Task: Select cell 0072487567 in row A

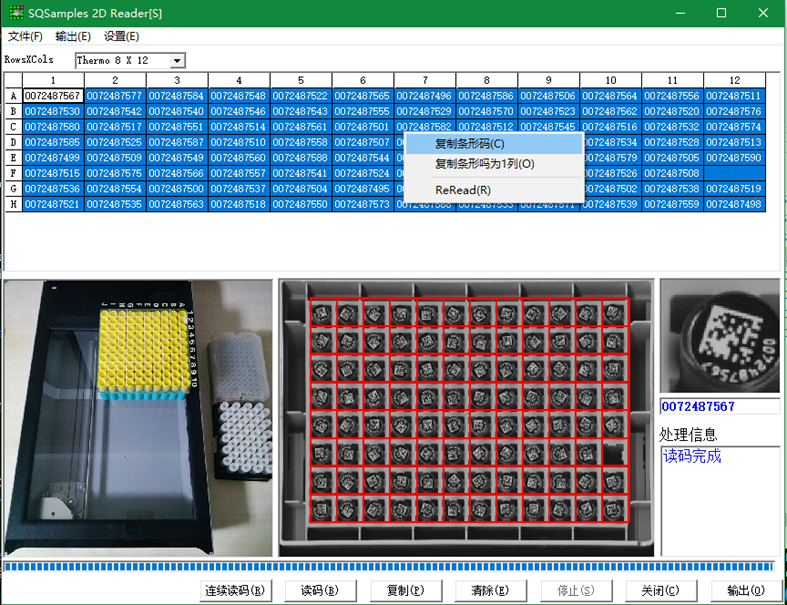Action: [52, 96]
